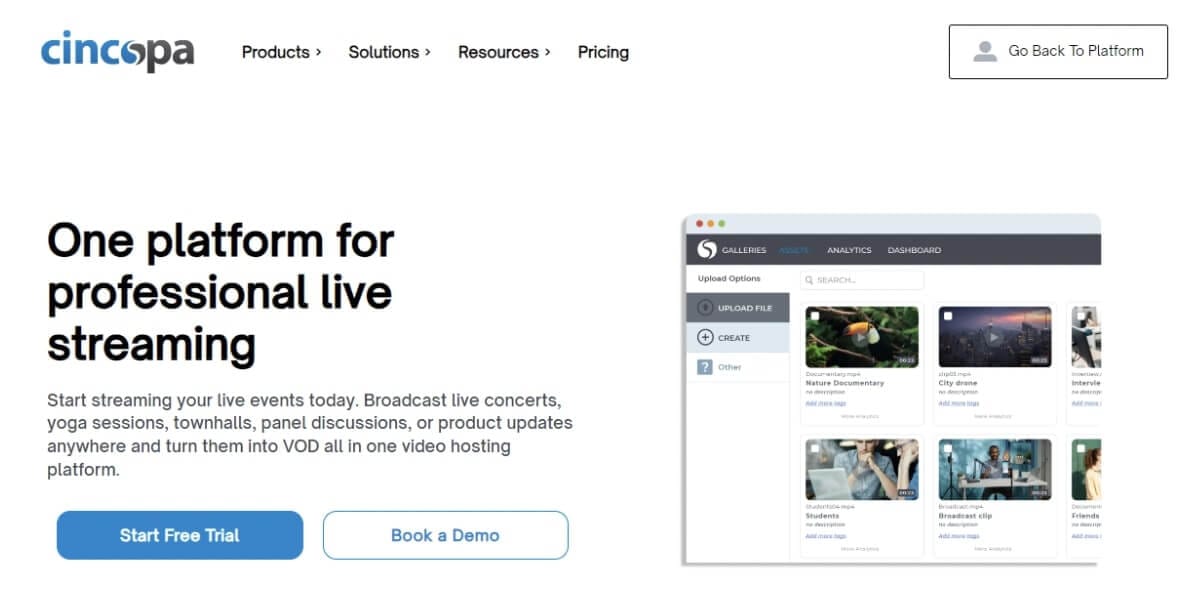Click the 'One platform for professional live streaming' headline
The height and width of the screenshot is (616, 1202).
pyautogui.click(x=221, y=292)
